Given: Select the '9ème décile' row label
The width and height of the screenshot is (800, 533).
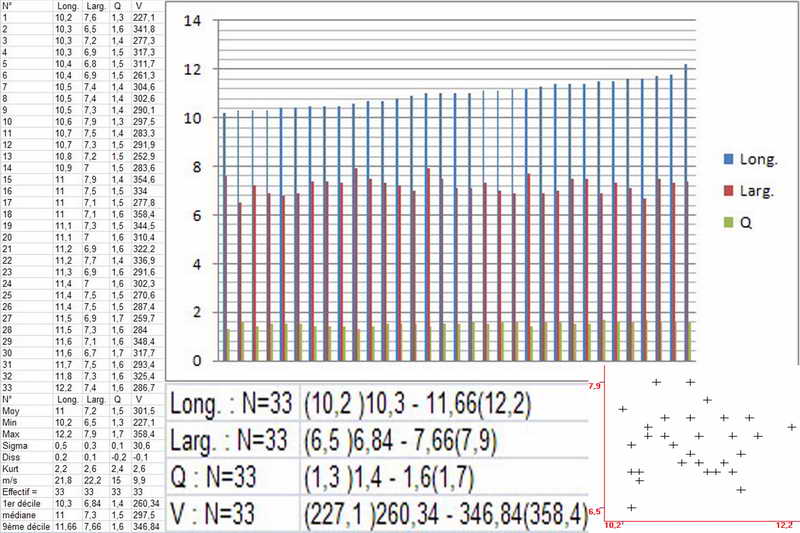Looking at the screenshot, I should click(24, 527).
